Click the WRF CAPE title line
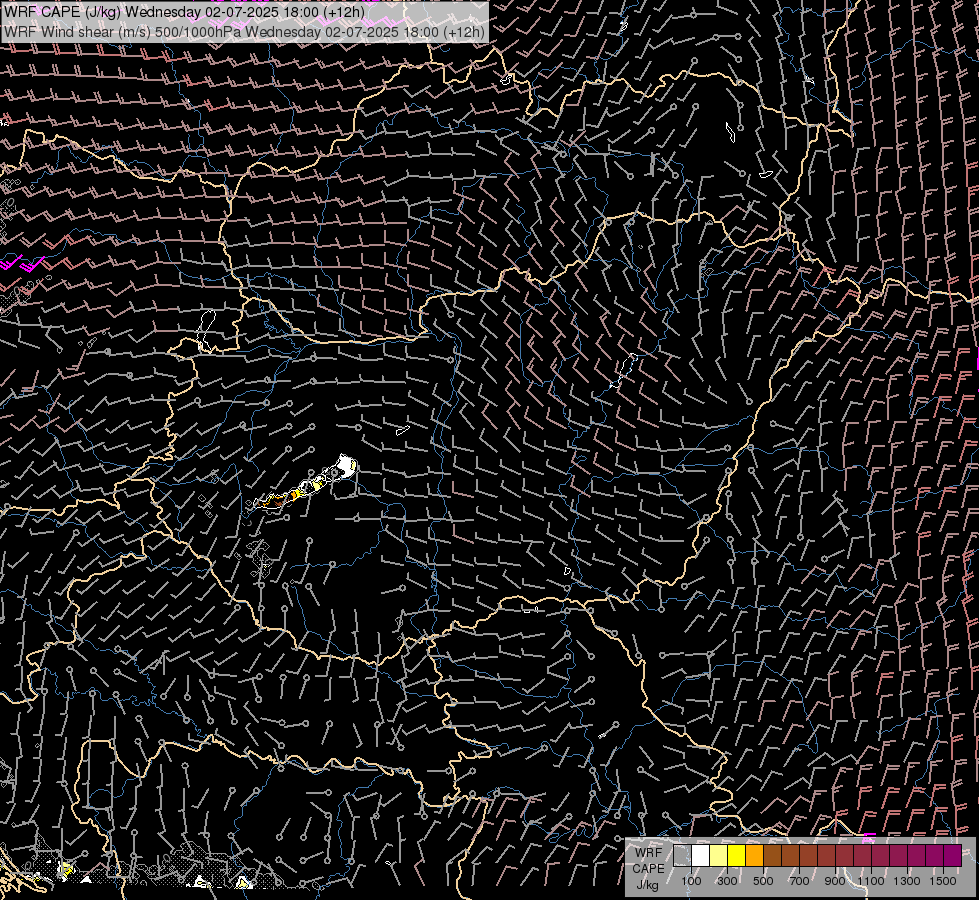Screen dimensions: 979x900 (184, 12)
